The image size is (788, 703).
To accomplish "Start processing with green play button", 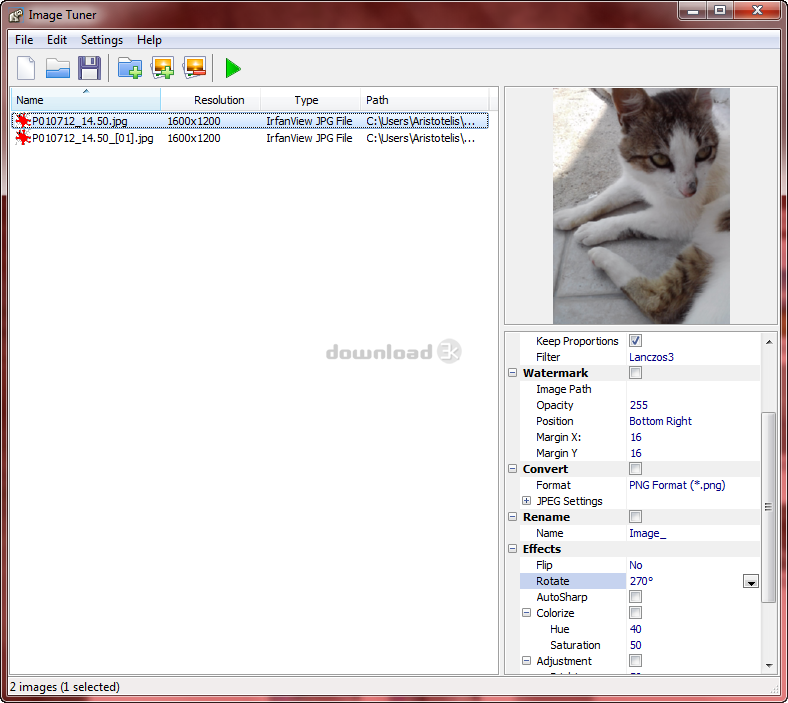I will click(x=233, y=68).
